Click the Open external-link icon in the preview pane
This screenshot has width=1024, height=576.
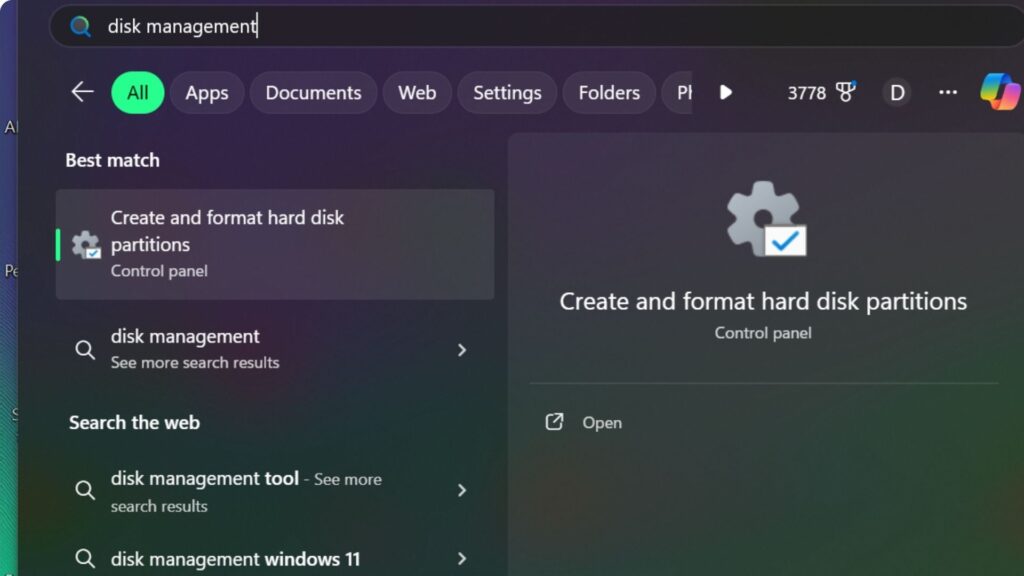tap(554, 422)
